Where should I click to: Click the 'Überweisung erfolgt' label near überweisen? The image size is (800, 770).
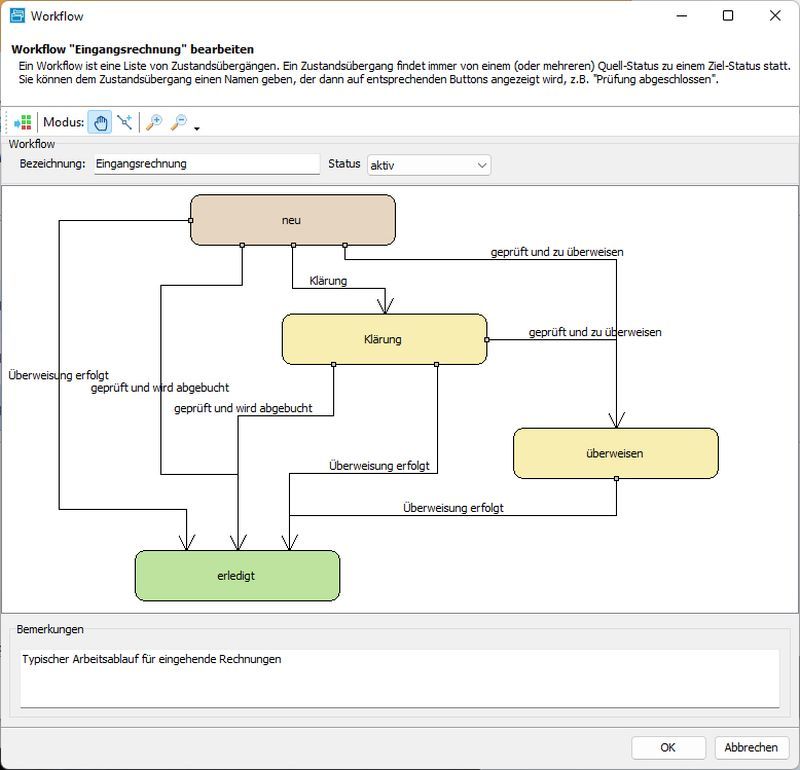click(455, 507)
